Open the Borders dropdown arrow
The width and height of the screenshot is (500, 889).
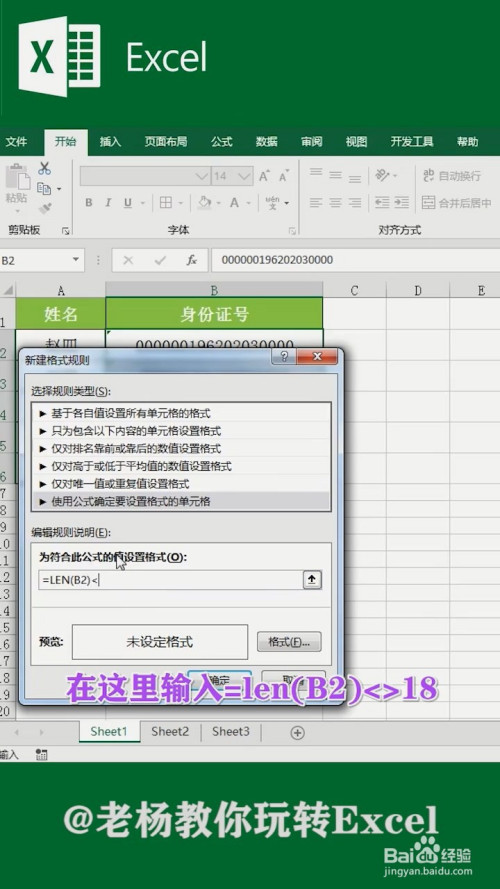click(x=180, y=203)
